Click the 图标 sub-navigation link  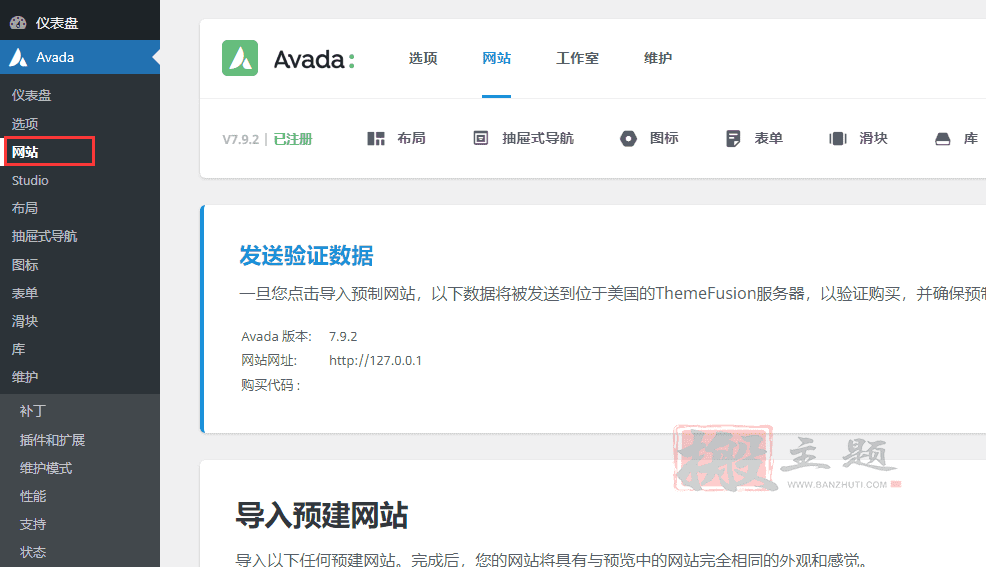click(x=664, y=138)
